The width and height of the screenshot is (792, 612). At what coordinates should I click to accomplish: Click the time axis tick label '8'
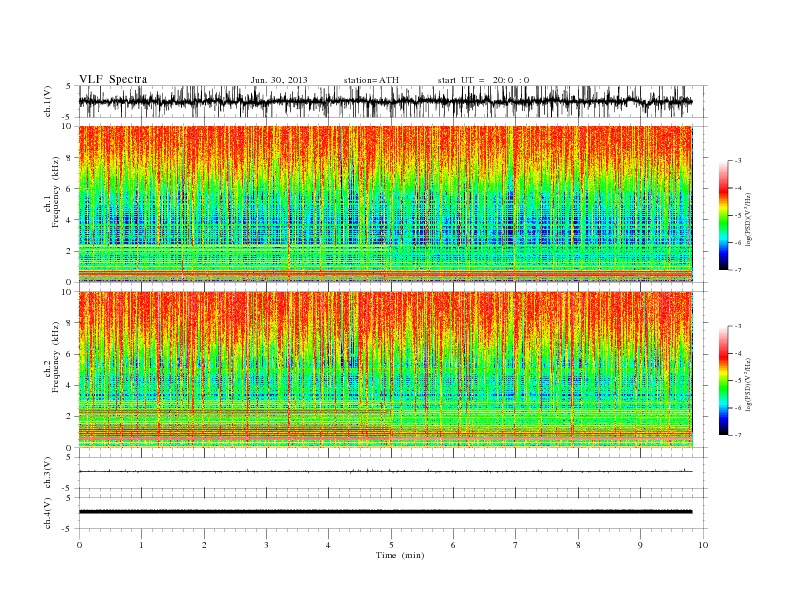[x=578, y=545]
